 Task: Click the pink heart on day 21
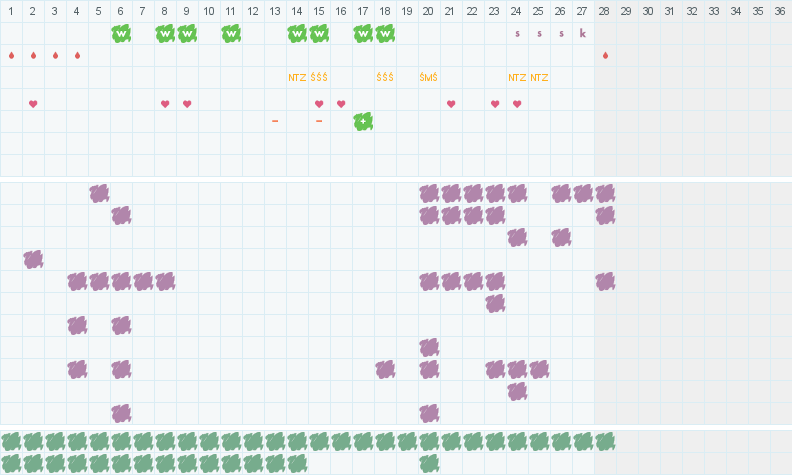[451, 103]
